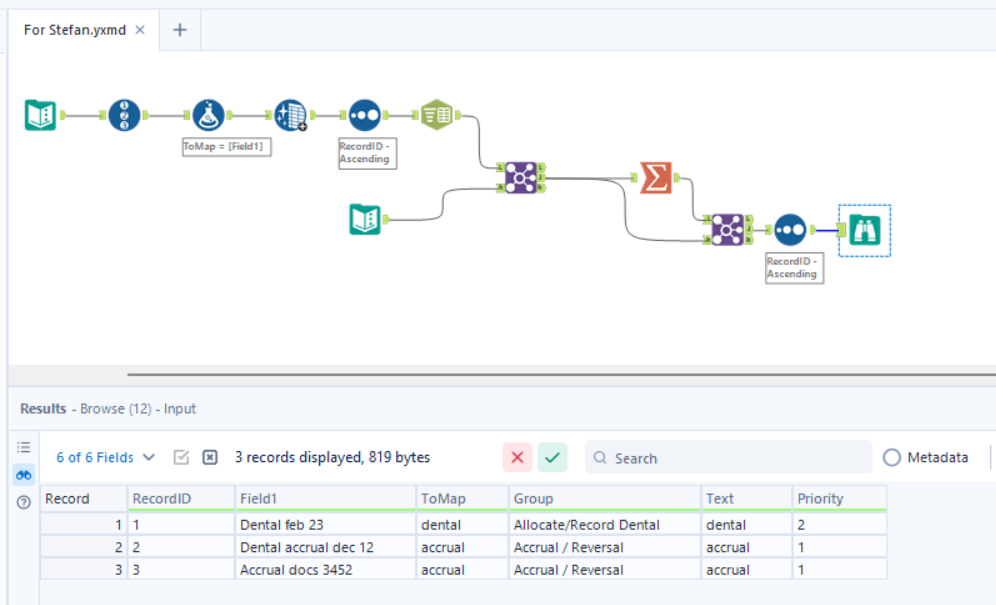The image size is (996, 605).
Task: Select row number 2 in Record column
Action: [x=84, y=547]
